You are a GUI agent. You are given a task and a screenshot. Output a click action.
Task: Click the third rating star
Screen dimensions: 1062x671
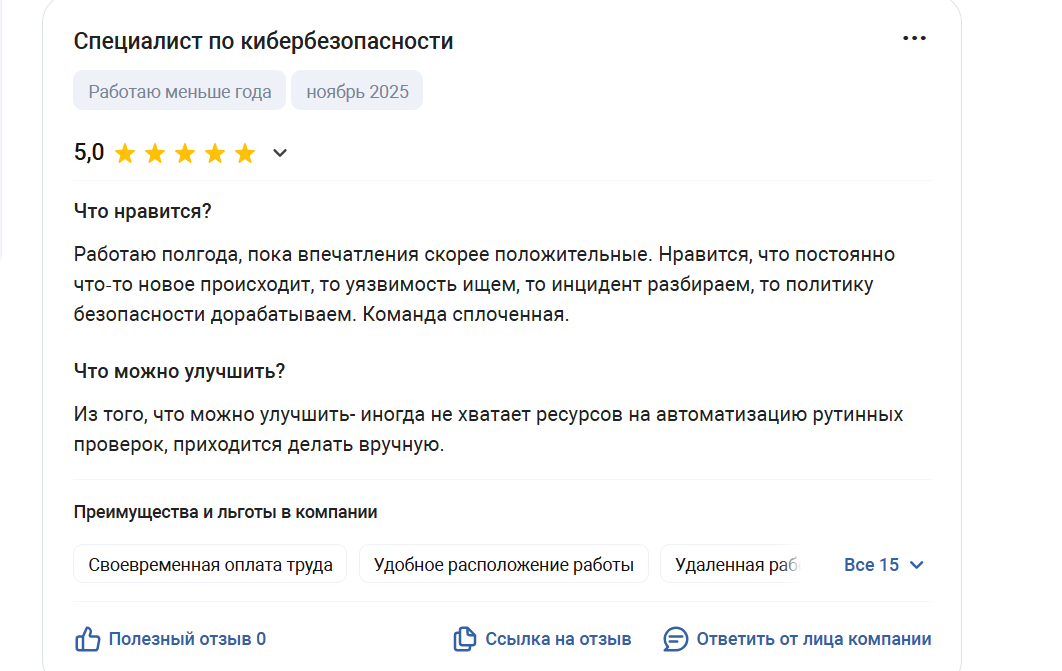[x=185, y=154]
